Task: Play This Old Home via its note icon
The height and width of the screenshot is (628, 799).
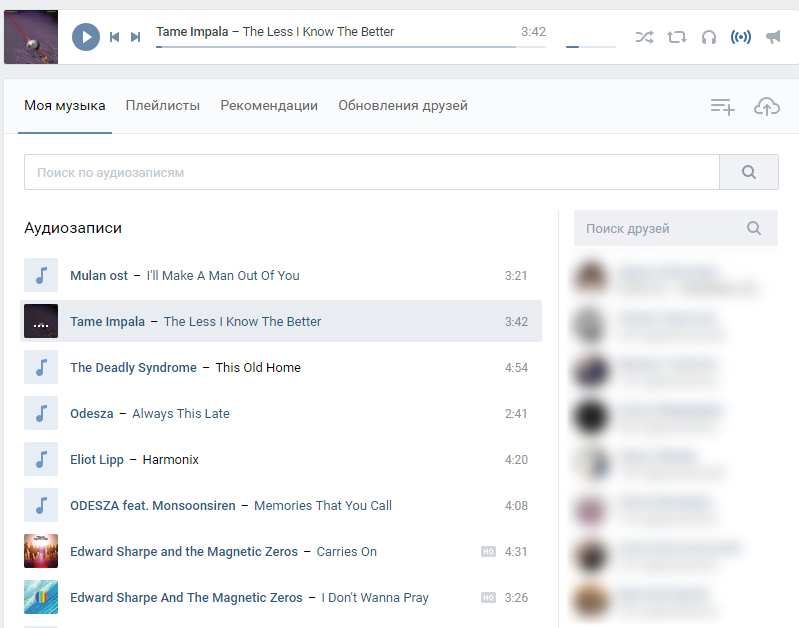Action: [x=41, y=367]
